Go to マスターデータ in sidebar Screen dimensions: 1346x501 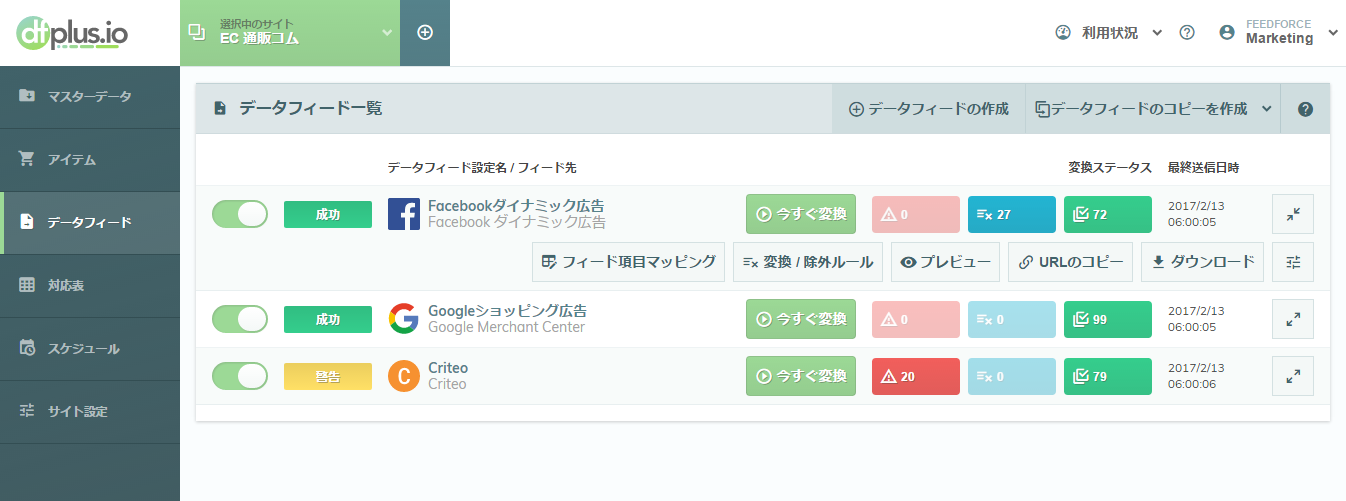[x=90, y=97]
